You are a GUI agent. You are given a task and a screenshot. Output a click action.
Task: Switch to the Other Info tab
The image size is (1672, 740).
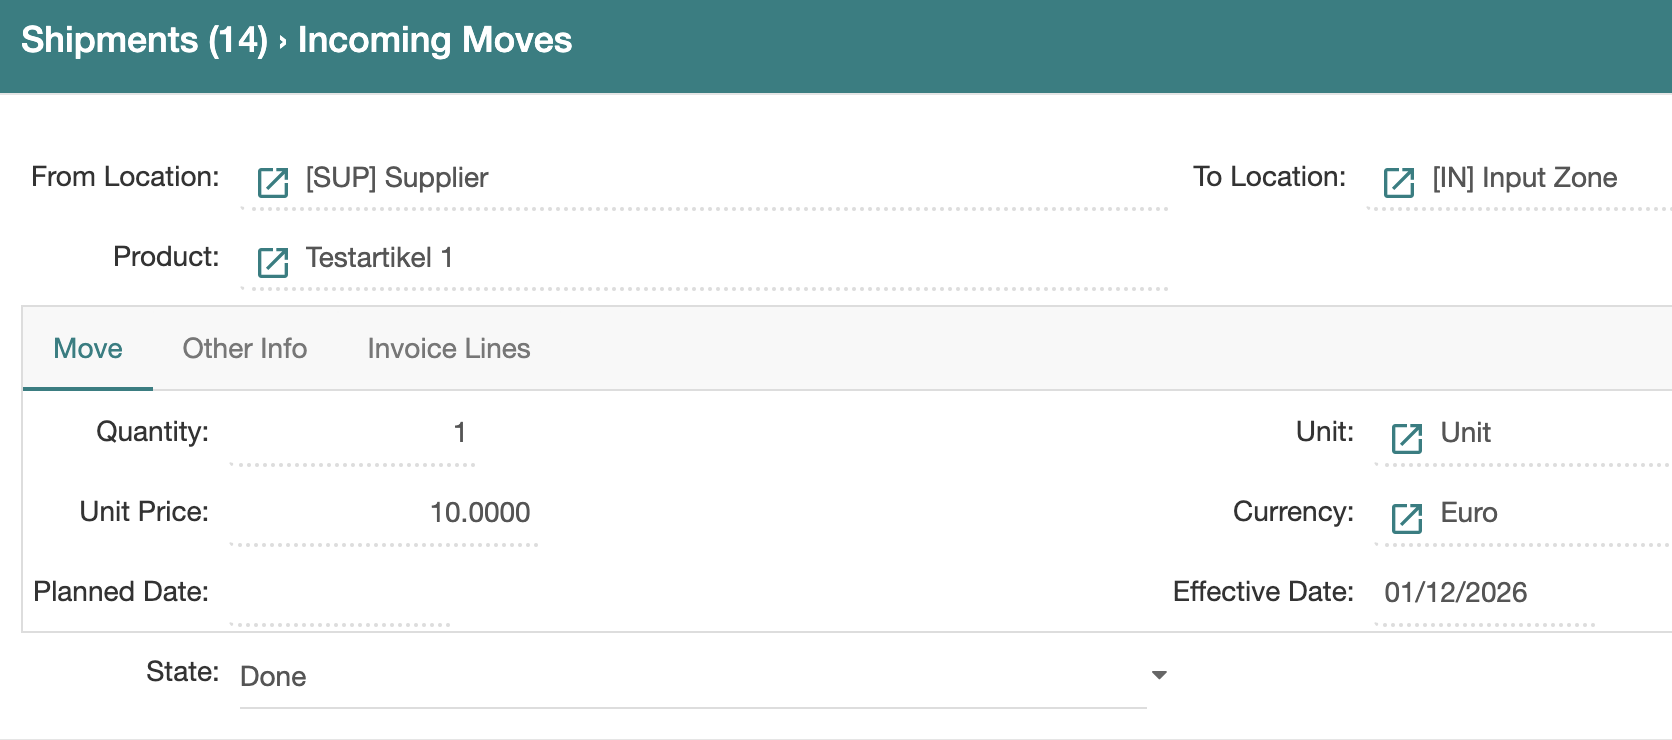click(x=244, y=349)
